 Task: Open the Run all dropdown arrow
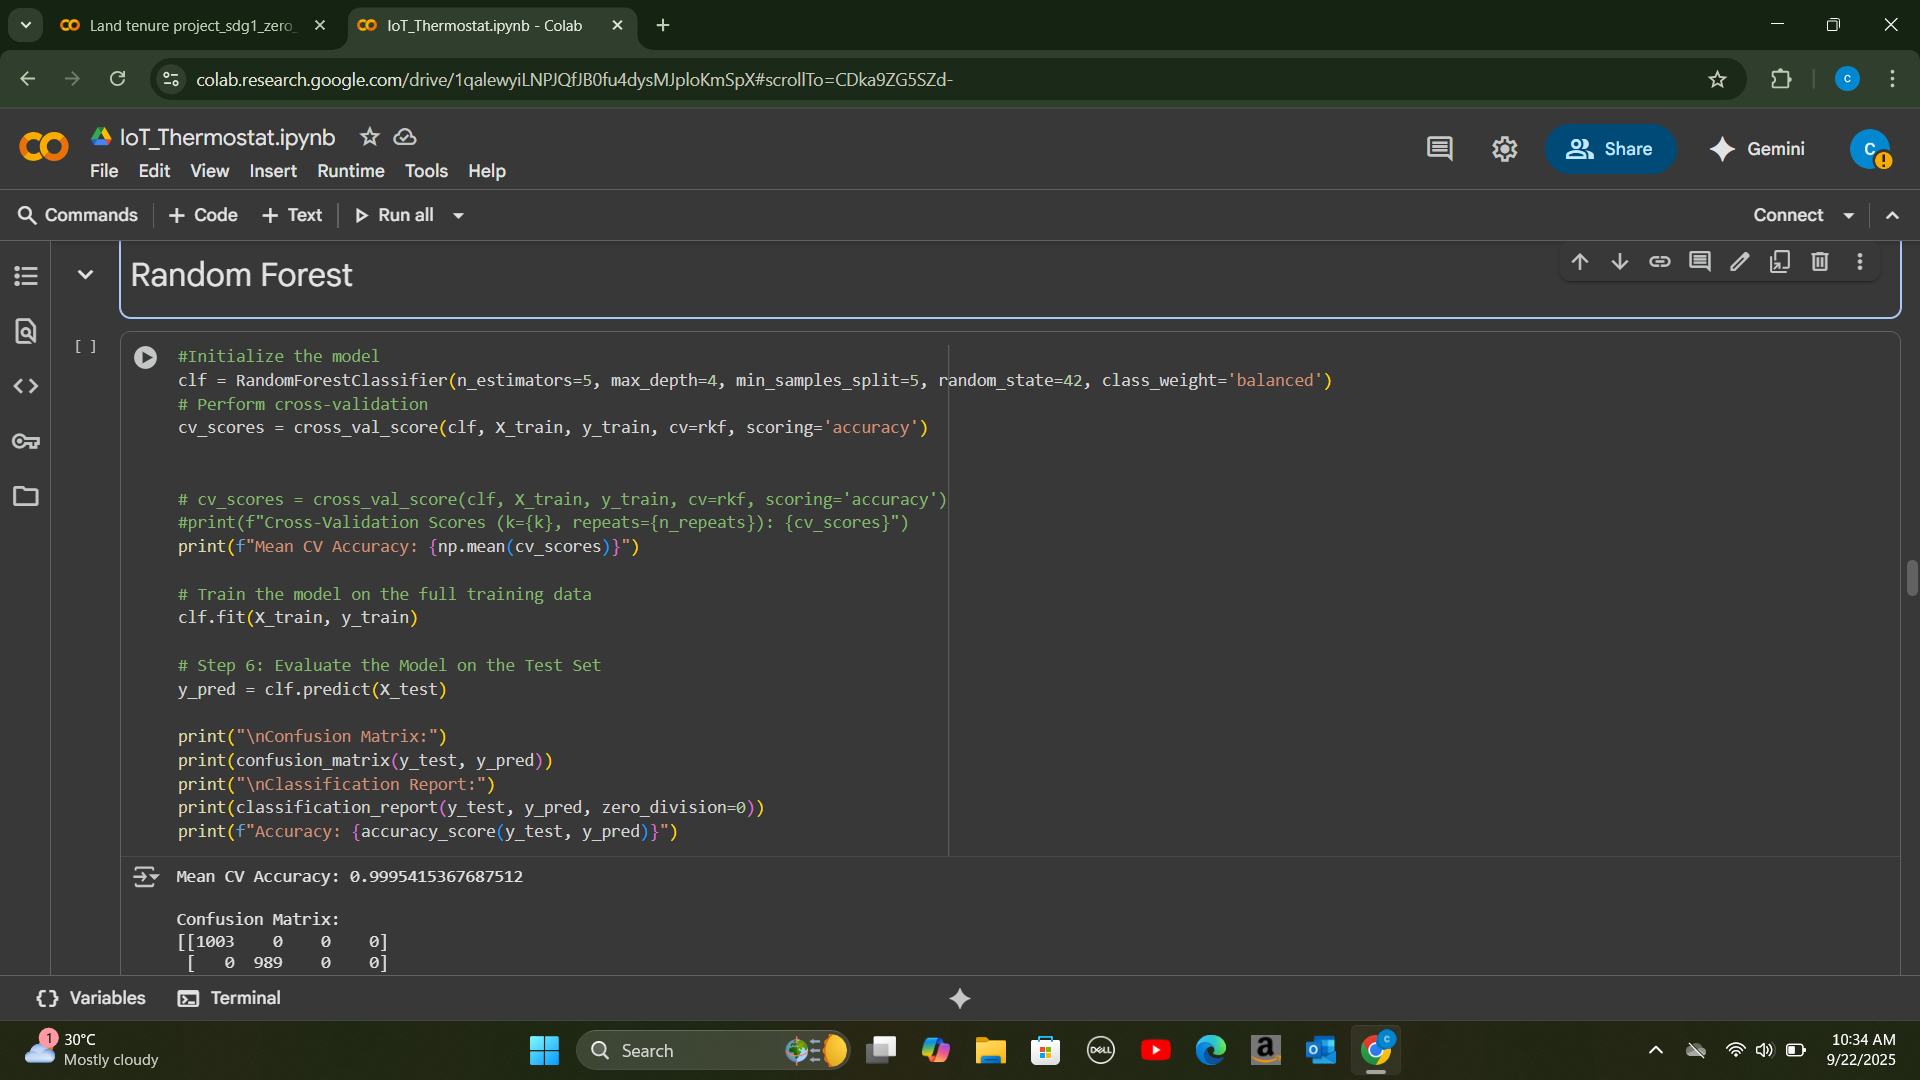tap(458, 216)
